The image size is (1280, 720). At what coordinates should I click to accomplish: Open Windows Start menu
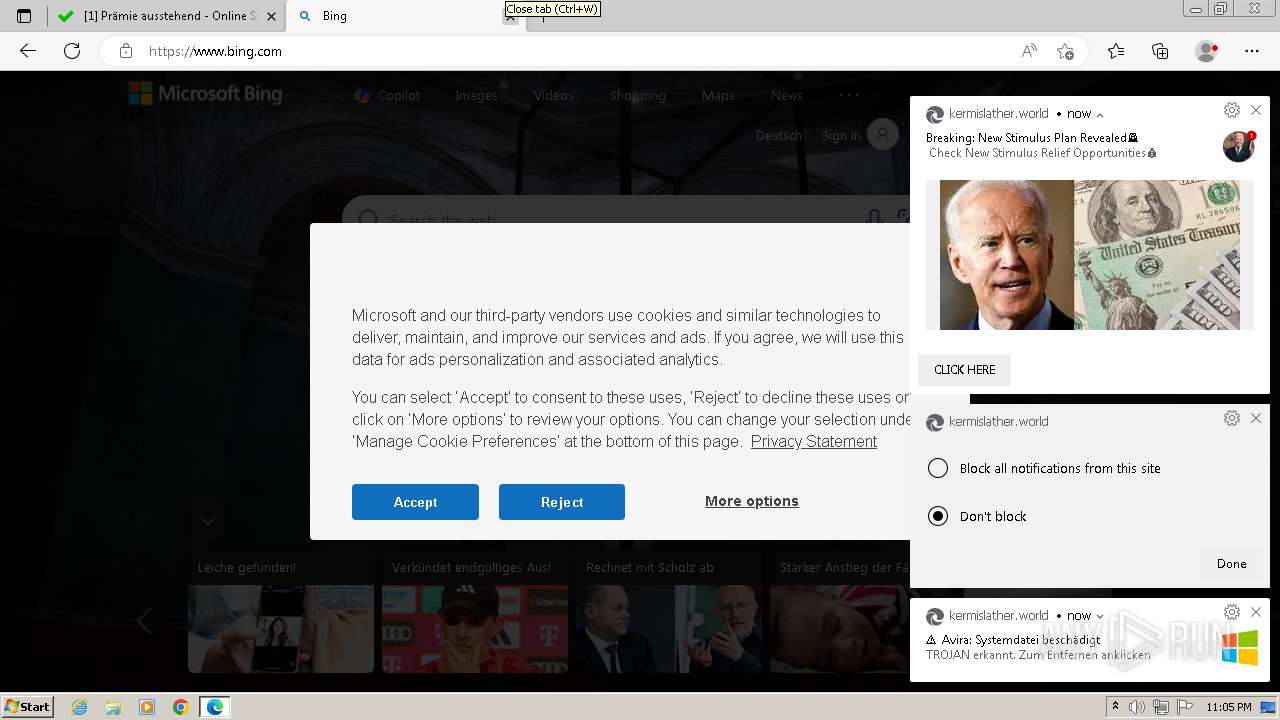tap(28, 706)
